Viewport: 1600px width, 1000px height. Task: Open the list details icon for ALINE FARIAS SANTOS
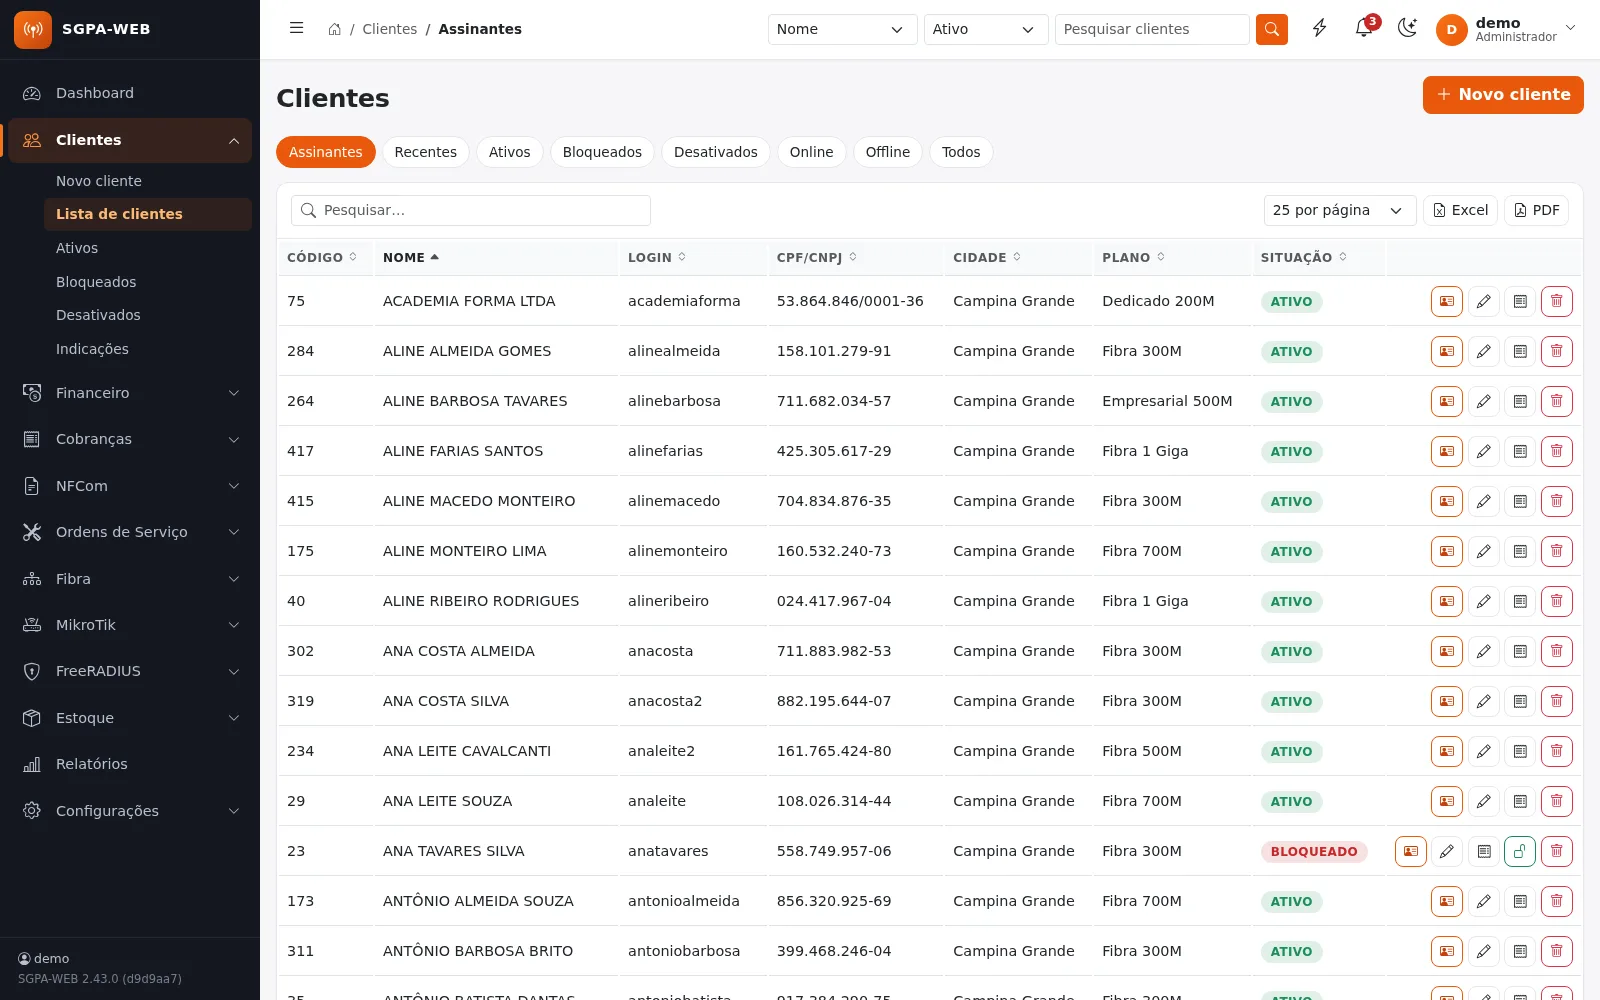(1520, 451)
